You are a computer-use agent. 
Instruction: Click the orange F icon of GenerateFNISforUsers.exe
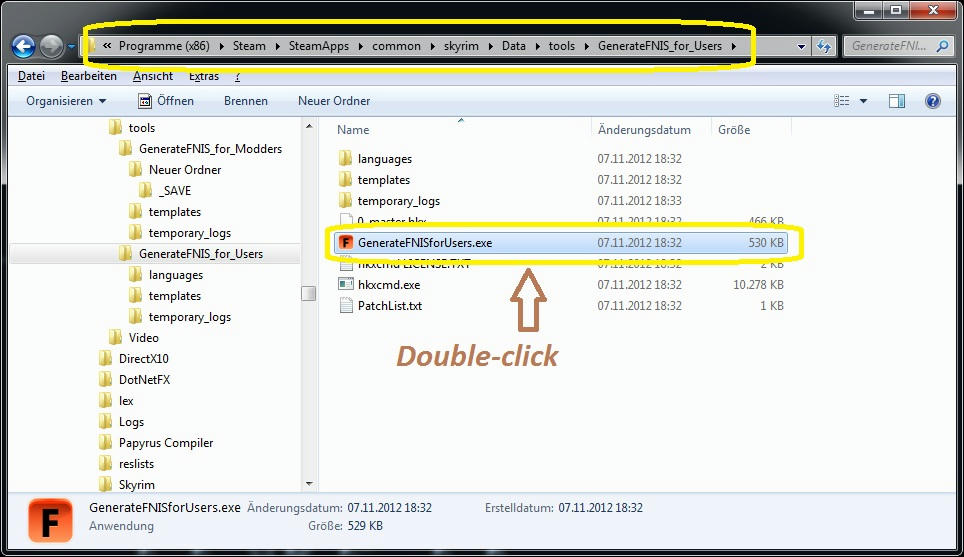coord(346,242)
